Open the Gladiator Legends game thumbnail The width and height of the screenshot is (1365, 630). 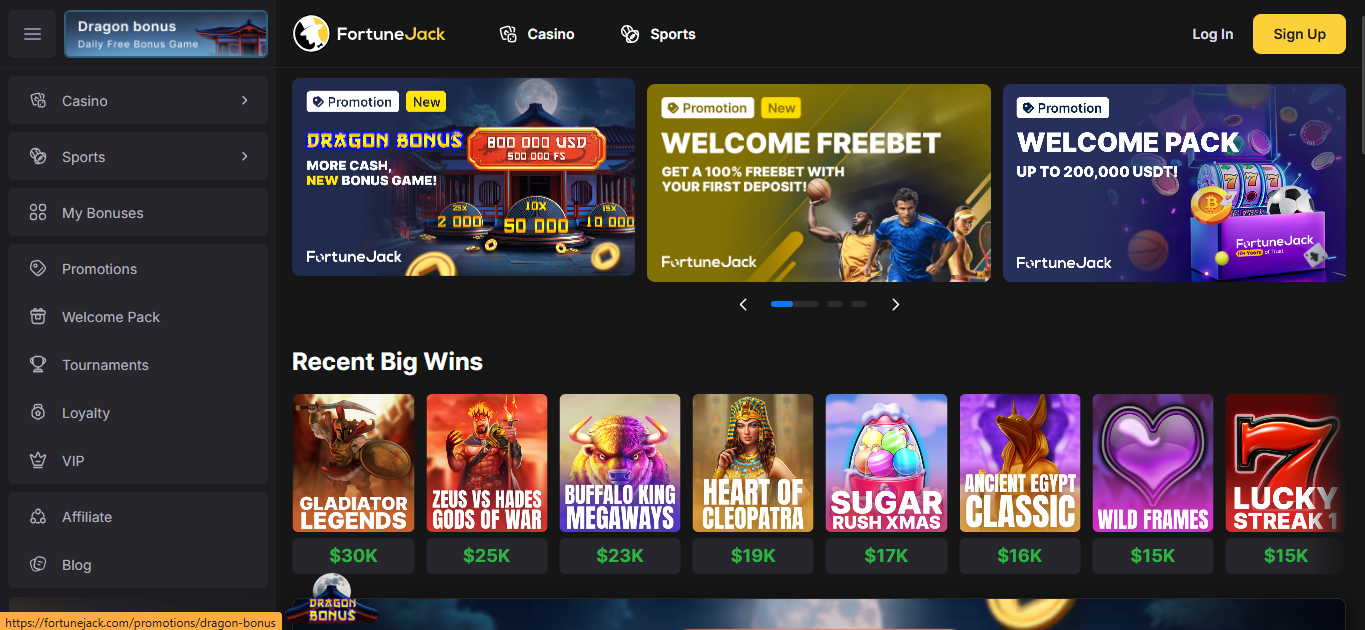click(x=353, y=463)
